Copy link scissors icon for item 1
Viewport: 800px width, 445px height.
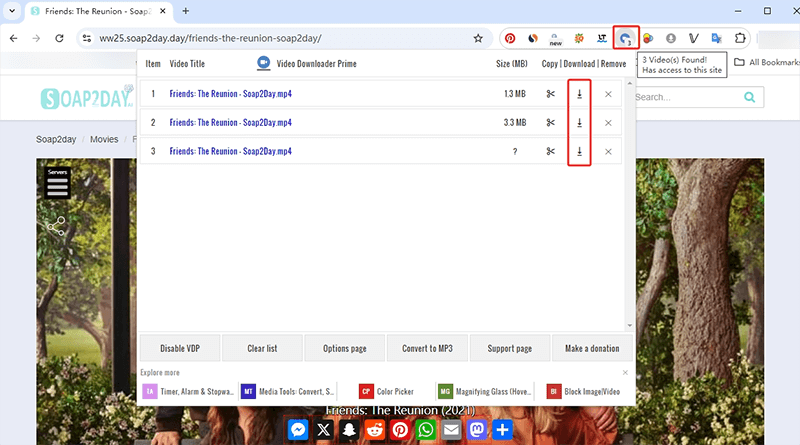(x=551, y=94)
